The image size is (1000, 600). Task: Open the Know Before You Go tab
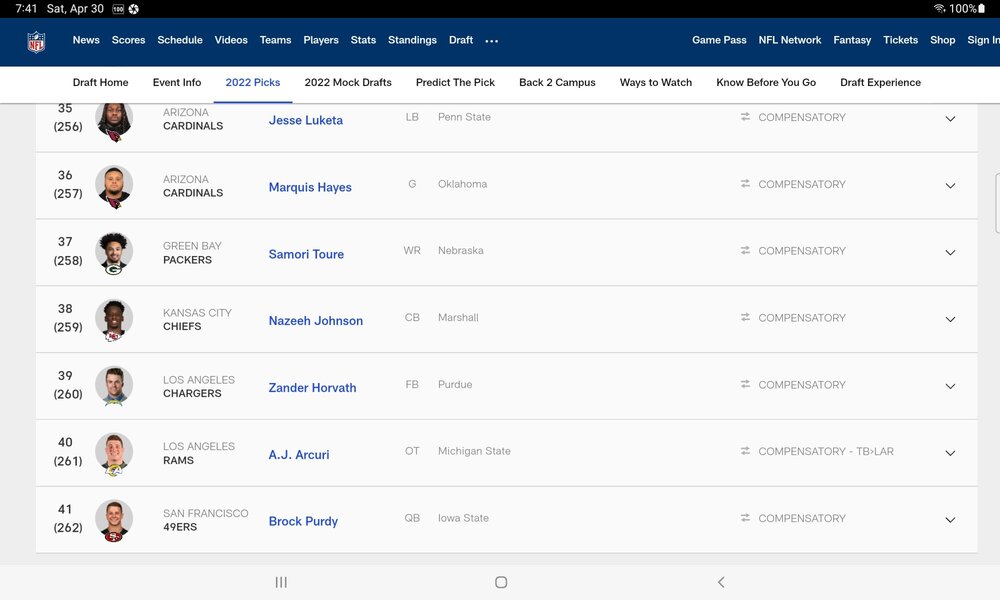[x=766, y=82]
